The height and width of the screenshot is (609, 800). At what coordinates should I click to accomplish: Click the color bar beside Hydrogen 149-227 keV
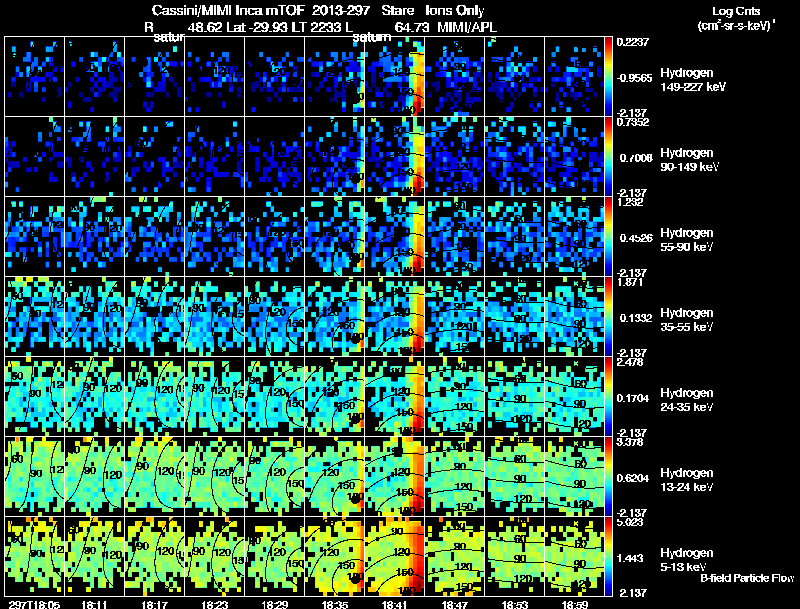point(608,76)
